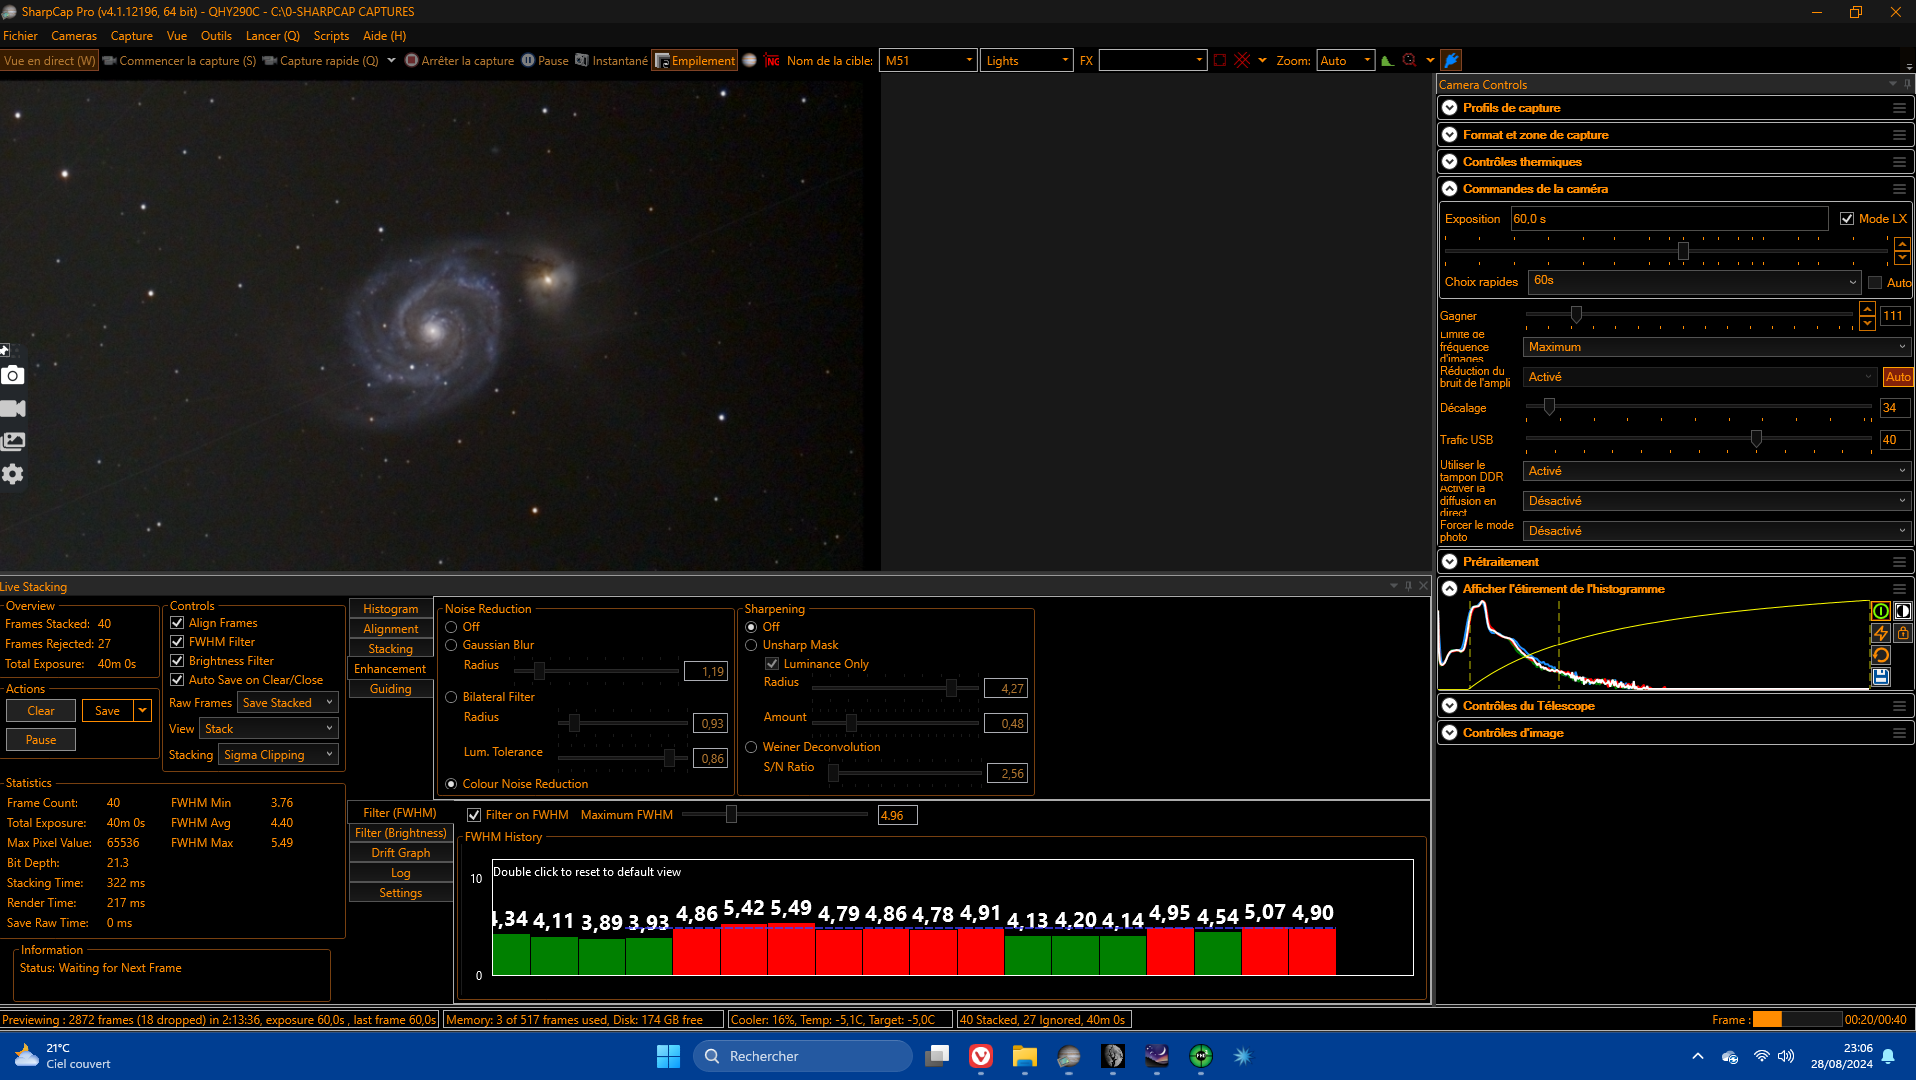Toggle the green power stretch icon
Viewport: 1916px width, 1080px height.
click(x=1881, y=611)
